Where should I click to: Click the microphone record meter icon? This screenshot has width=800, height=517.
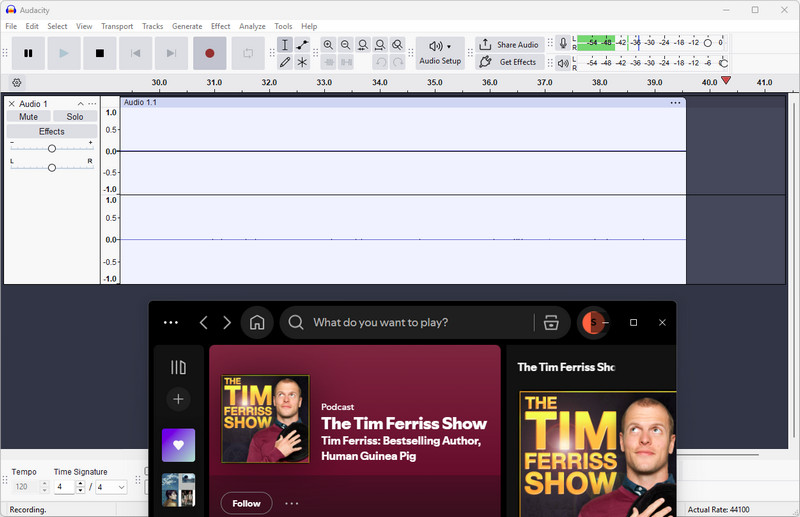(563, 44)
